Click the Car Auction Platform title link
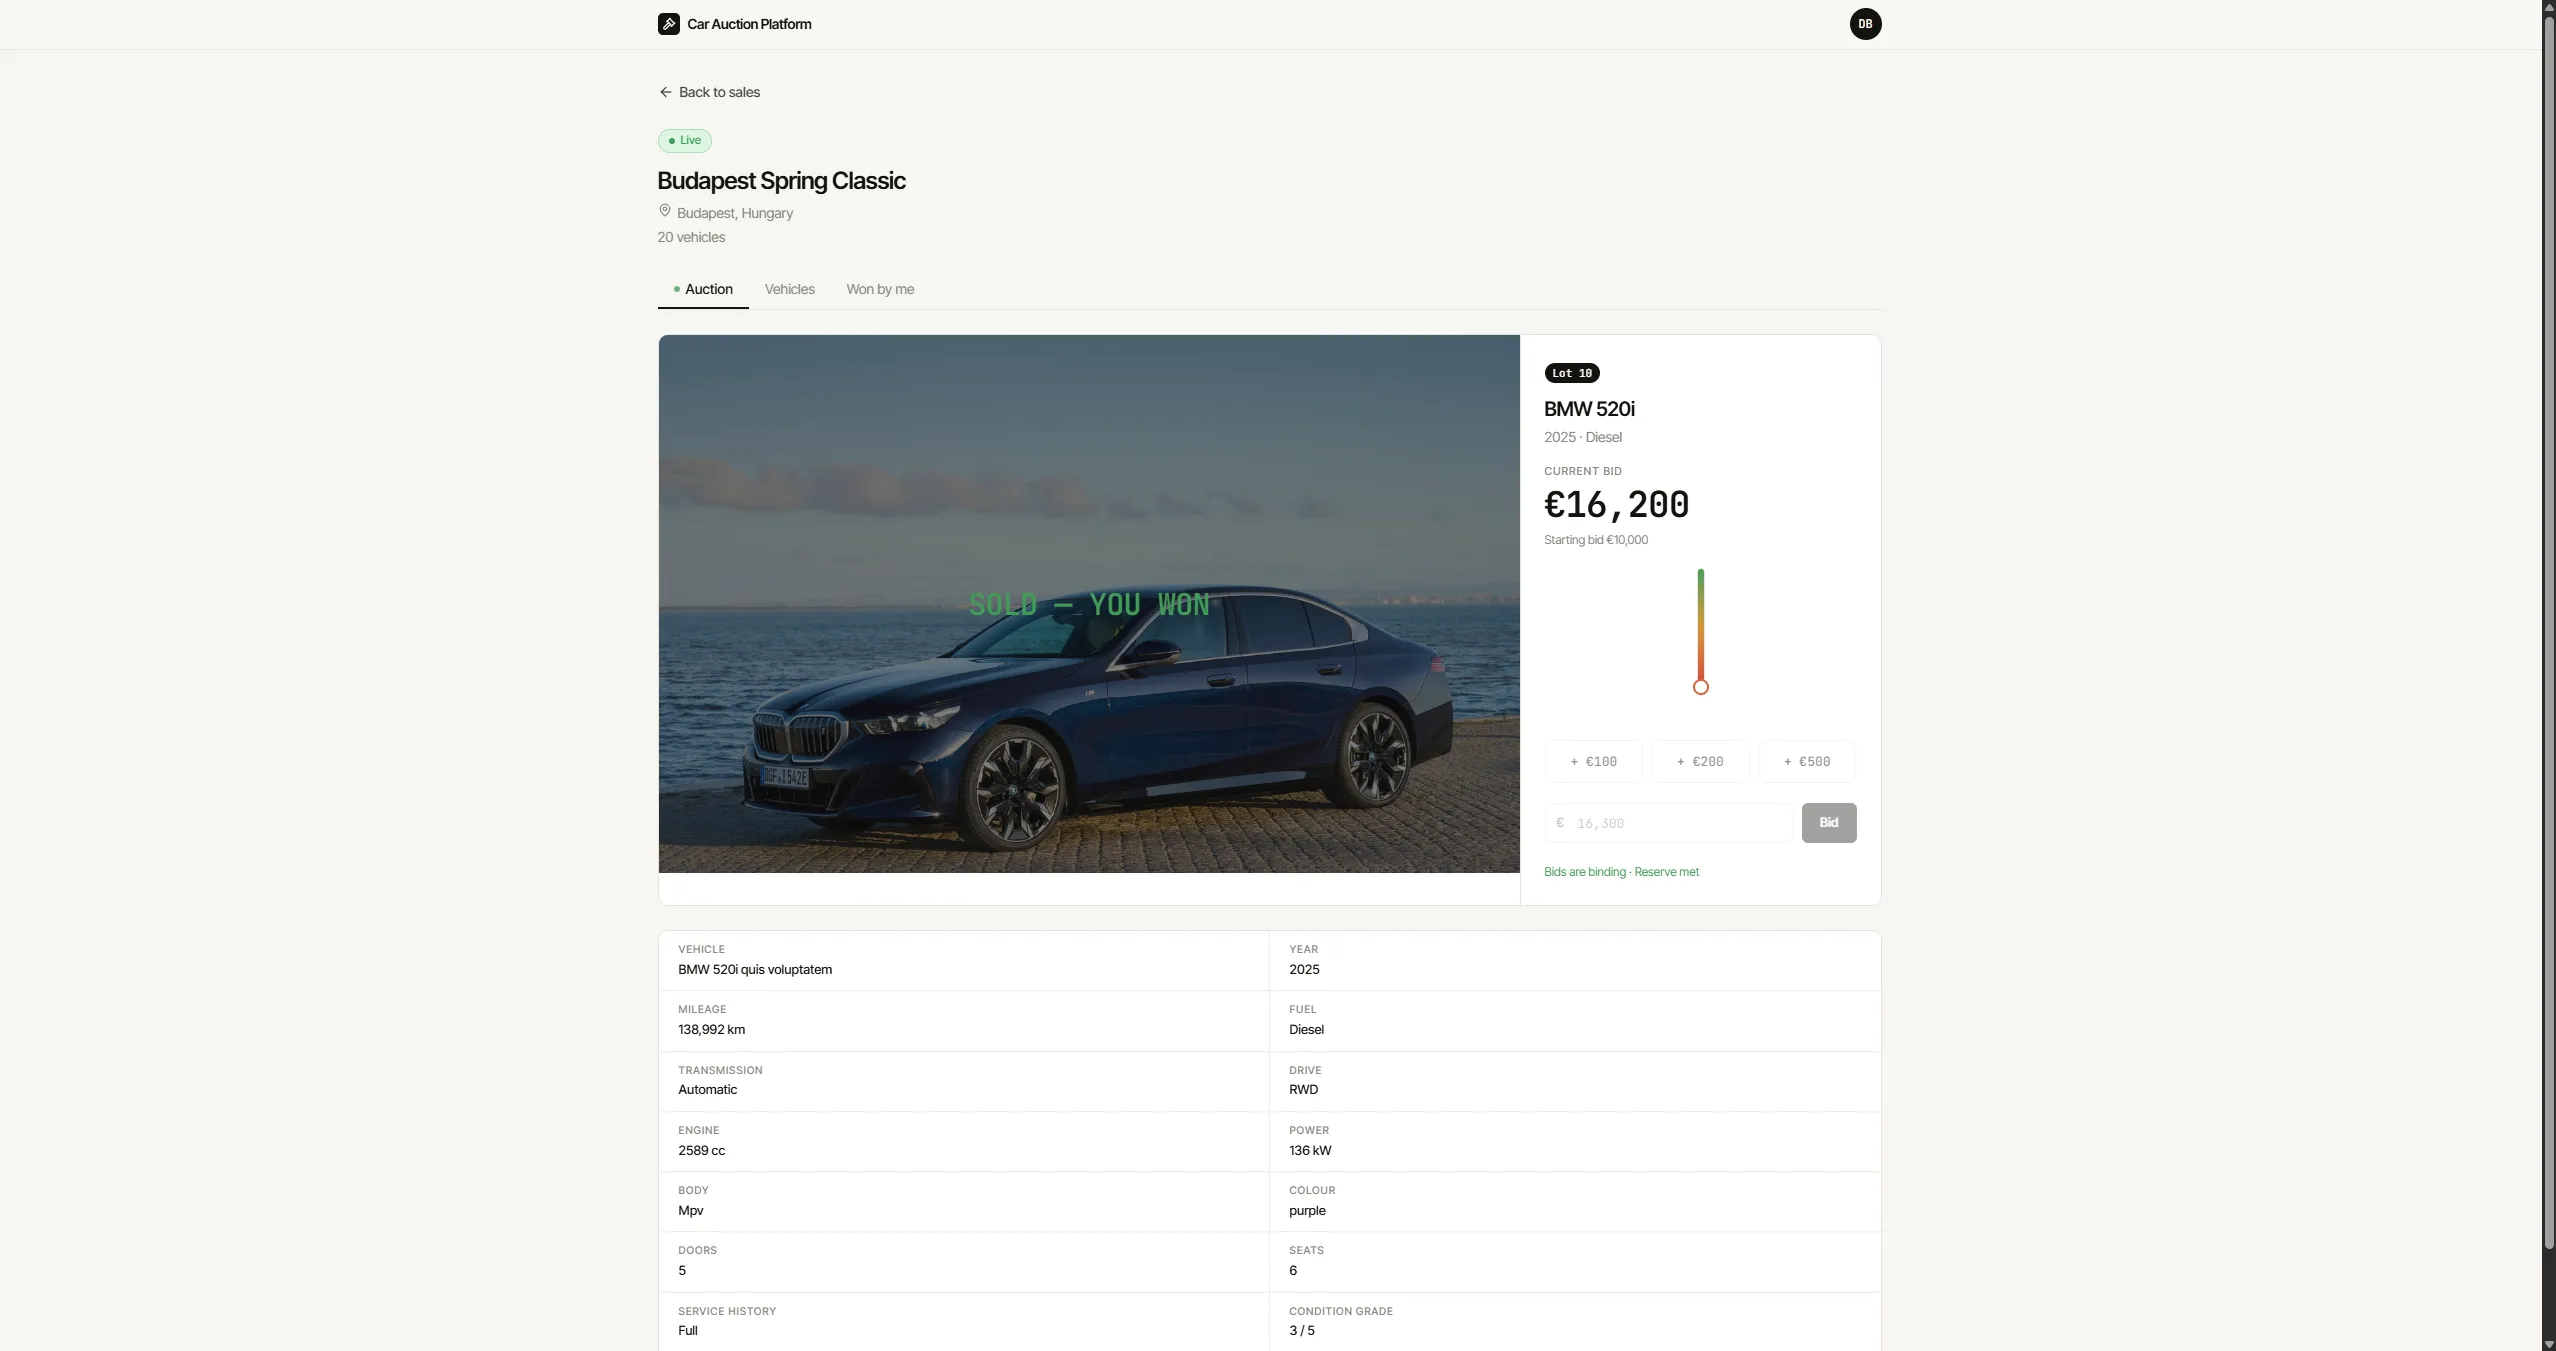This screenshot has height=1351, width=2556. 749,24
